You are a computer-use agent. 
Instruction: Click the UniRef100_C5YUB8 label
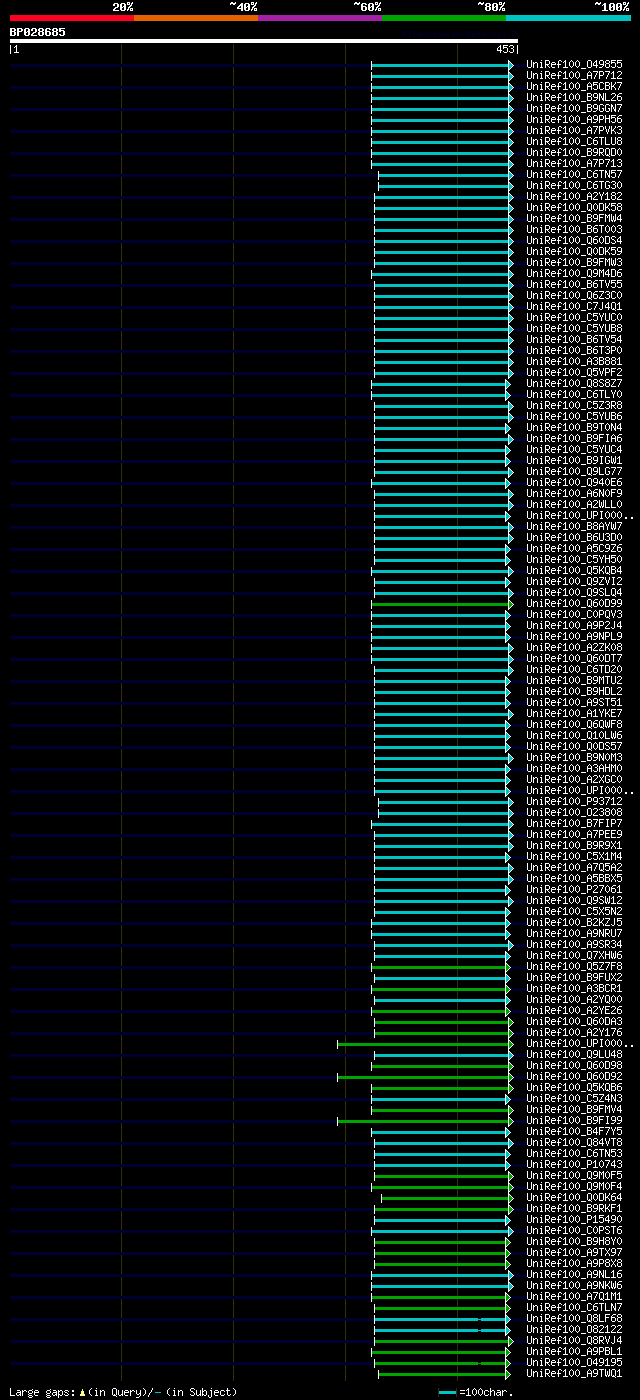[574, 328]
